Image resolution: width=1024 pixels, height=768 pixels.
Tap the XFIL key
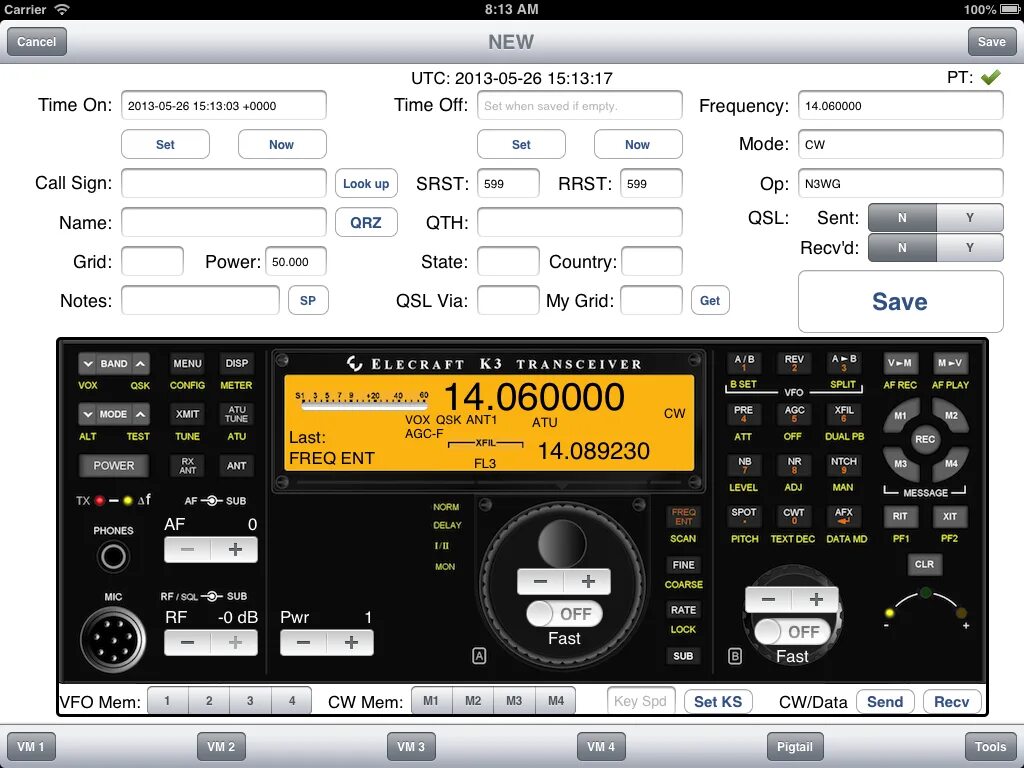point(844,413)
